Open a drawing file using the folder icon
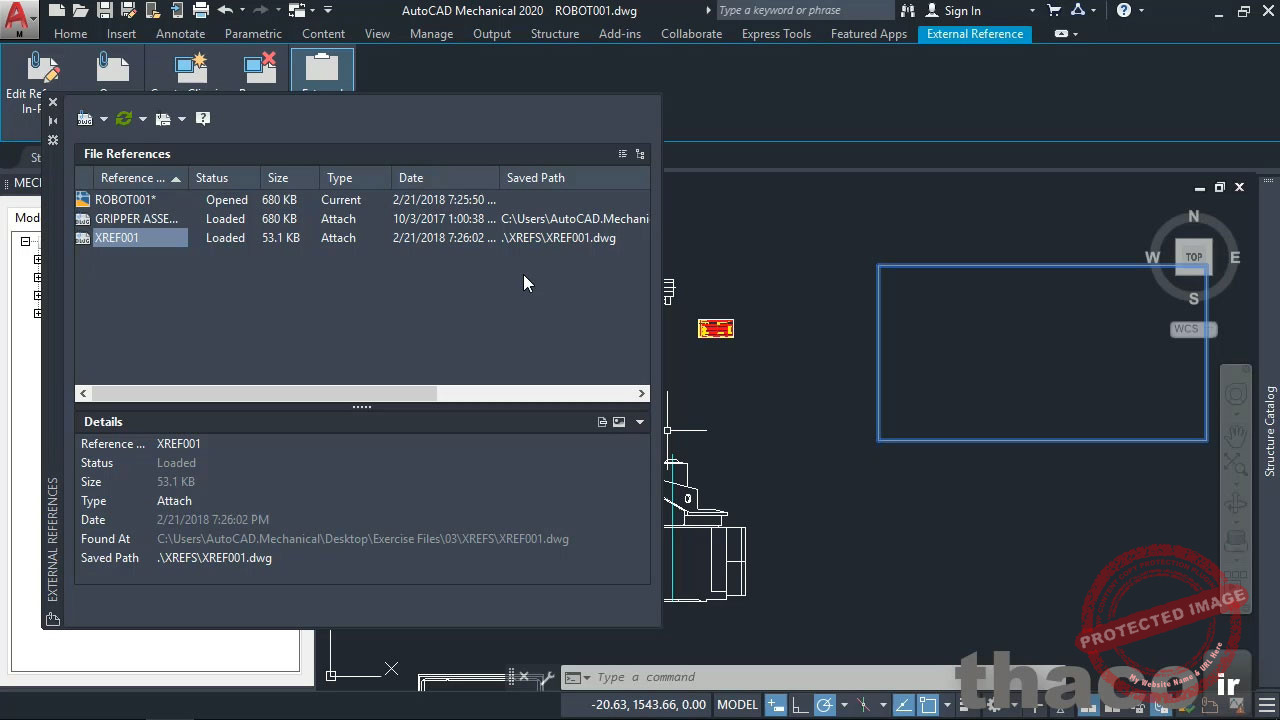The width and height of the screenshot is (1280, 720). coord(80,11)
